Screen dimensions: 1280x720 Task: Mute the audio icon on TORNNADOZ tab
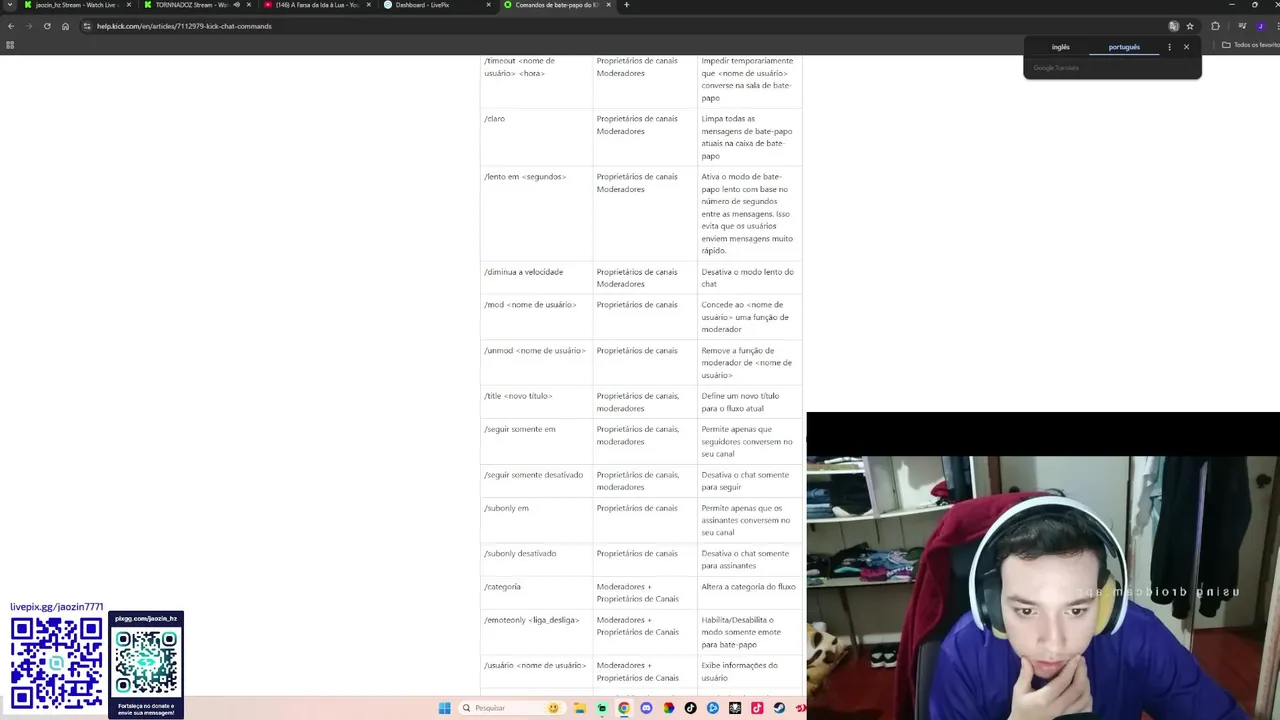tap(236, 5)
